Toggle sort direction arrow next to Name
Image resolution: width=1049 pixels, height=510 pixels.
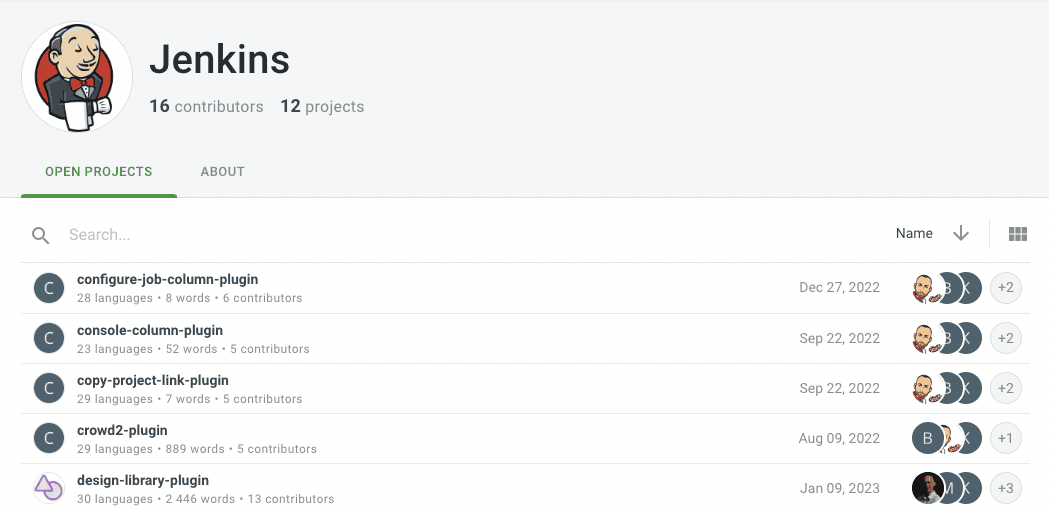[961, 233]
